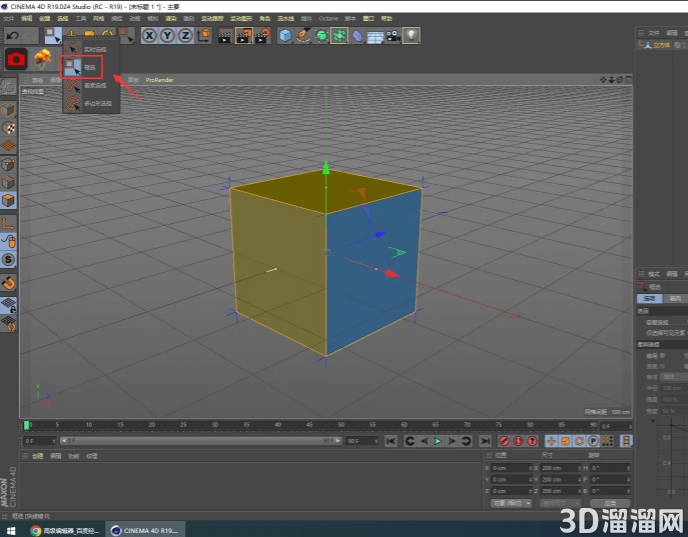The height and width of the screenshot is (537, 688).
Task: Click the Floor environment grid icon
Action: click(375, 36)
